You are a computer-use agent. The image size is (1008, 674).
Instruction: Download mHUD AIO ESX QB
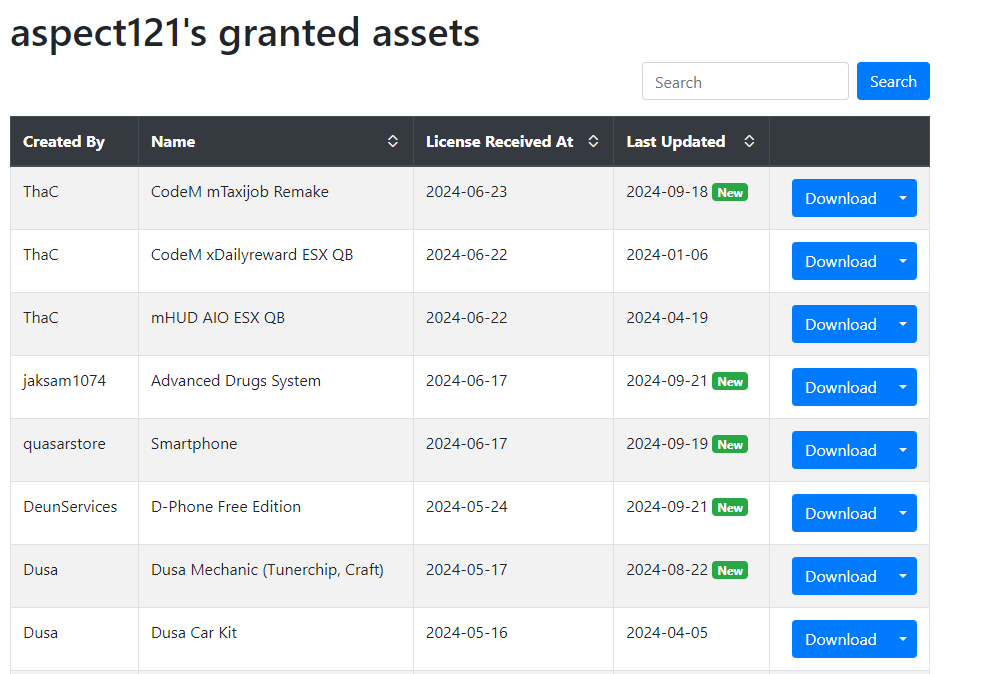tap(840, 324)
